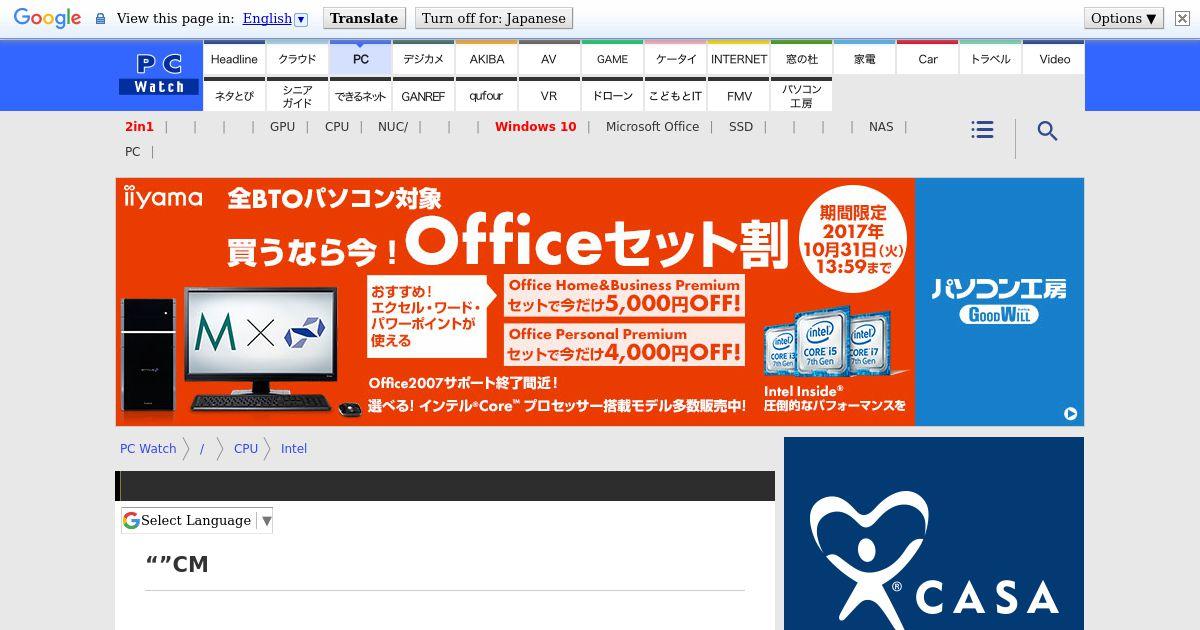Click the ad play arrow icon

click(1070, 413)
